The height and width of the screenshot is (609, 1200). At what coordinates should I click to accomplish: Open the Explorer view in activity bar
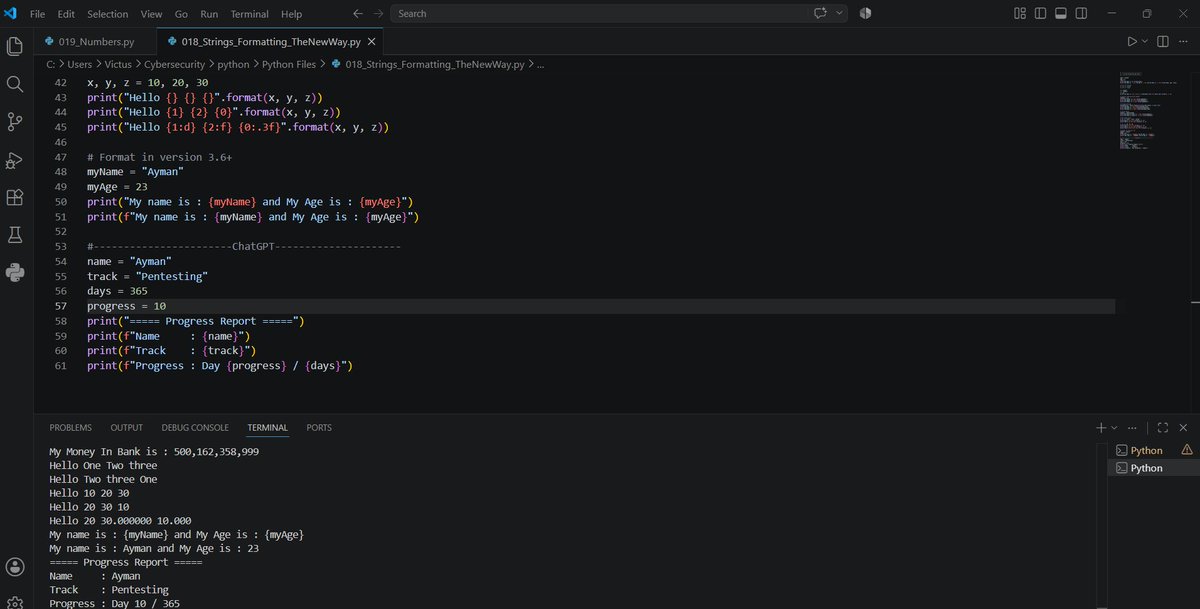(15, 47)
